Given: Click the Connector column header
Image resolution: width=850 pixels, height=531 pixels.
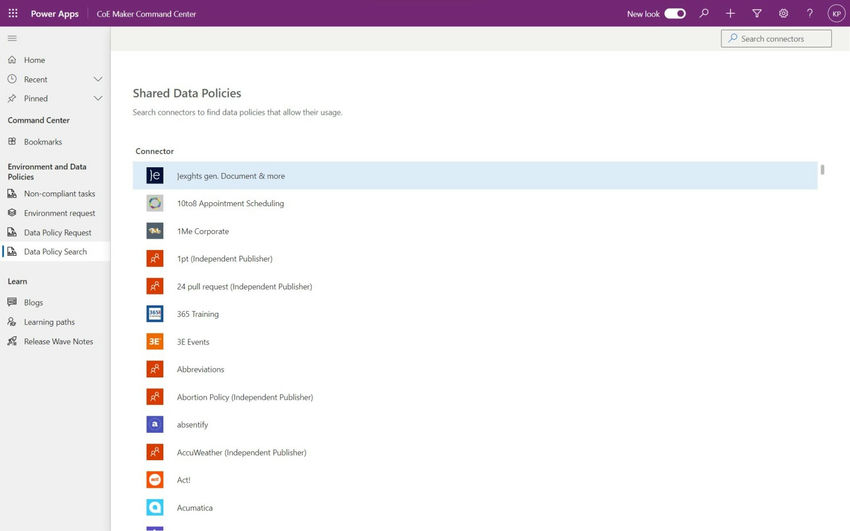Looking at the screenshot, I should pyautogui.click(x=154, y=151).
